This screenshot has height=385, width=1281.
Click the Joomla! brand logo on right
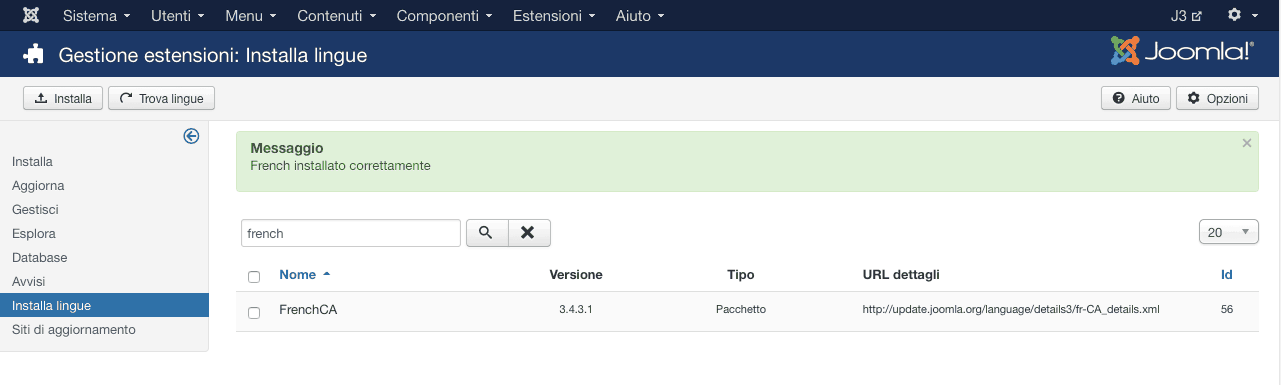1182,51
